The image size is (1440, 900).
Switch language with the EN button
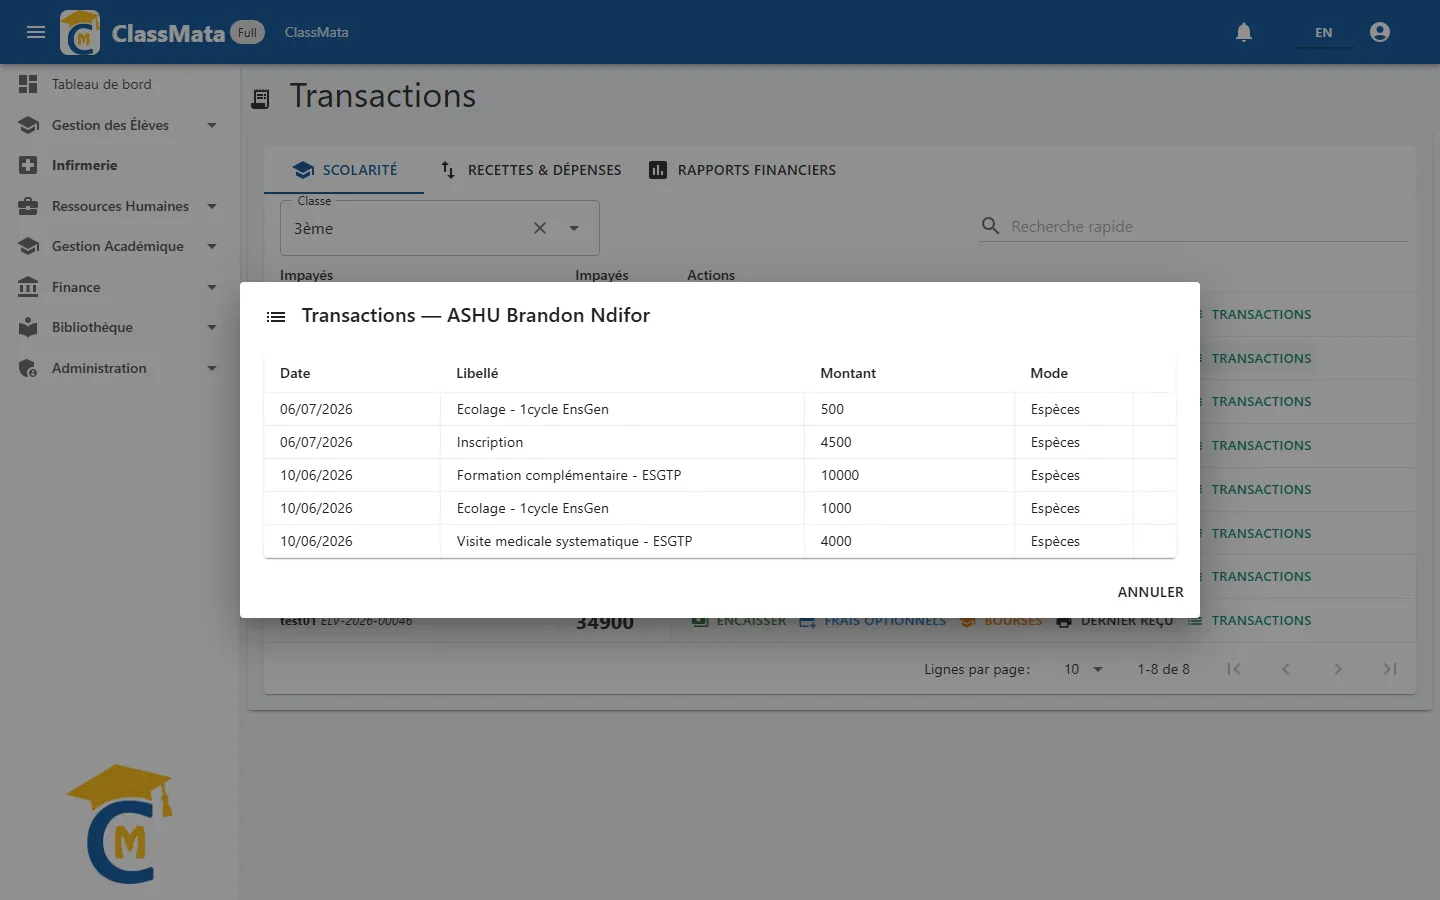click(1323, 32)
